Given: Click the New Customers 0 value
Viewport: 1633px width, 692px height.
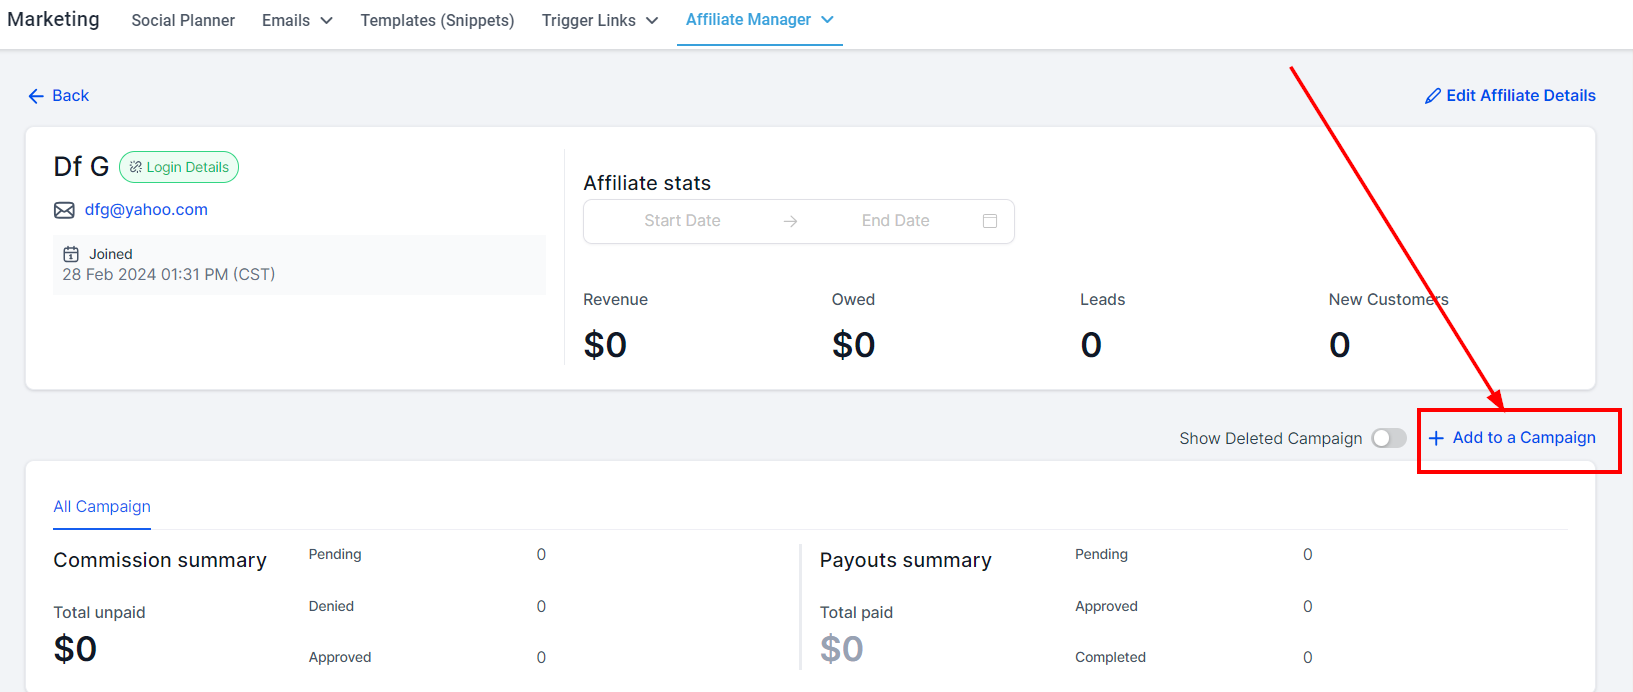Looking at the screenshot, I should pos(1340,345).
